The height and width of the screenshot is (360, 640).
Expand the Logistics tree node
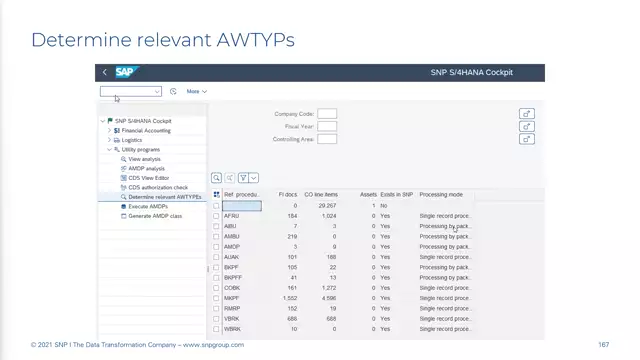(109, 140)
